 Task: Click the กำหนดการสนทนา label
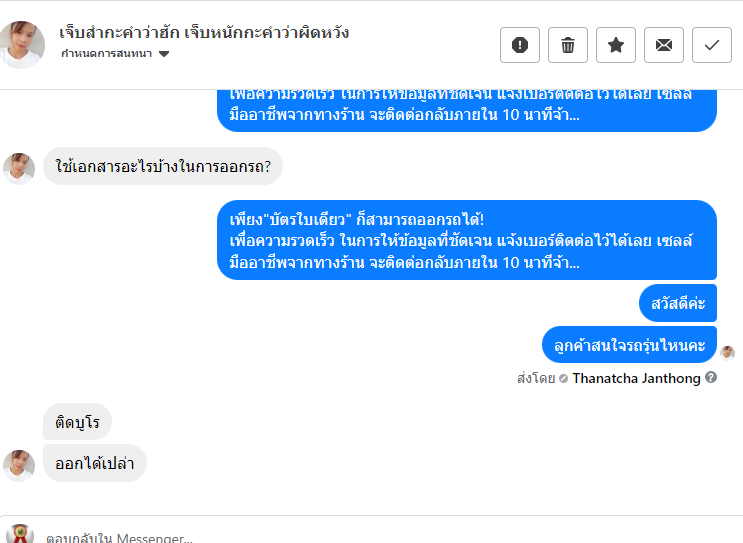tap(107, 54)
